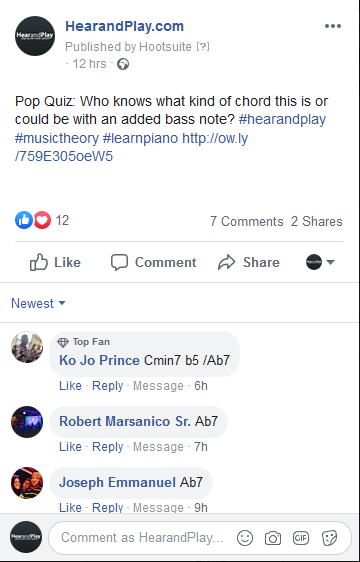Attach a photo using camera icon
The height and width of the screenshot is (562, 360).
(x=273, y=538)
